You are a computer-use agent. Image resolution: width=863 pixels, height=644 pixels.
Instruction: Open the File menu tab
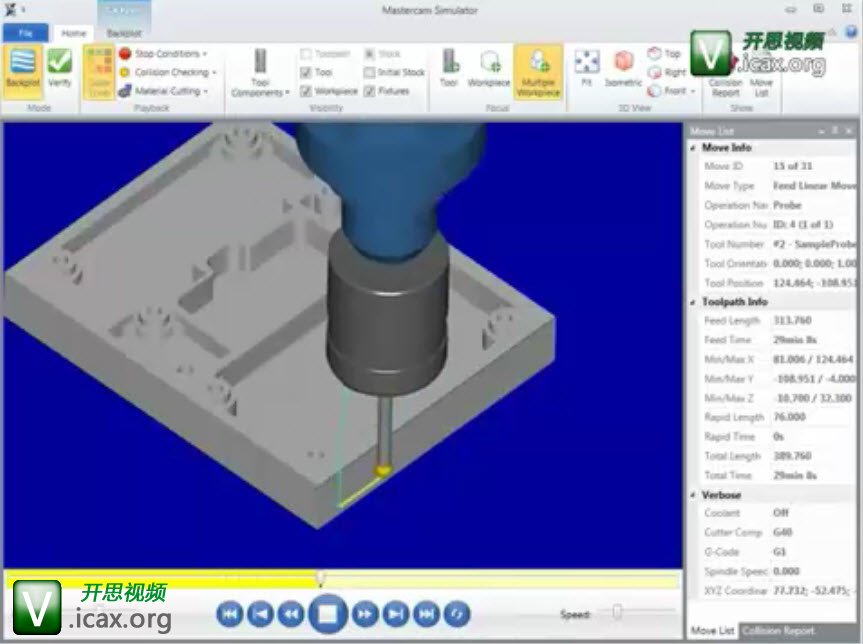click(x=23, y=33)
